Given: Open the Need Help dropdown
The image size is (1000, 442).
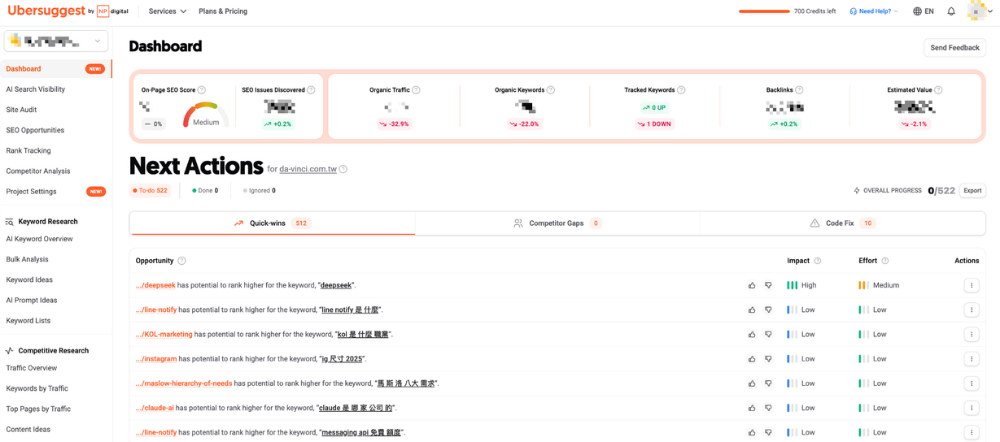Looking at the screenshot, I should 874,11.
